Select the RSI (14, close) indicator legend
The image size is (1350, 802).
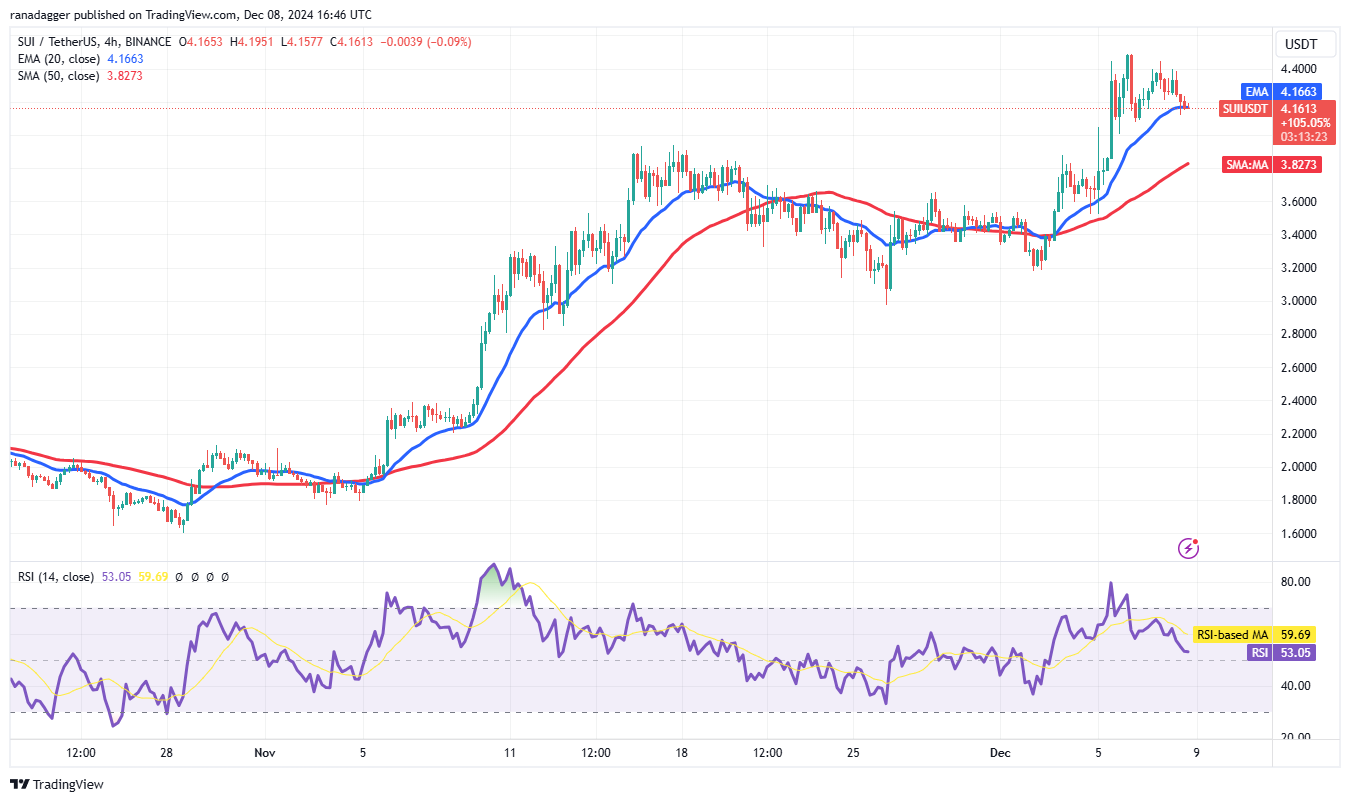point(56,577)
